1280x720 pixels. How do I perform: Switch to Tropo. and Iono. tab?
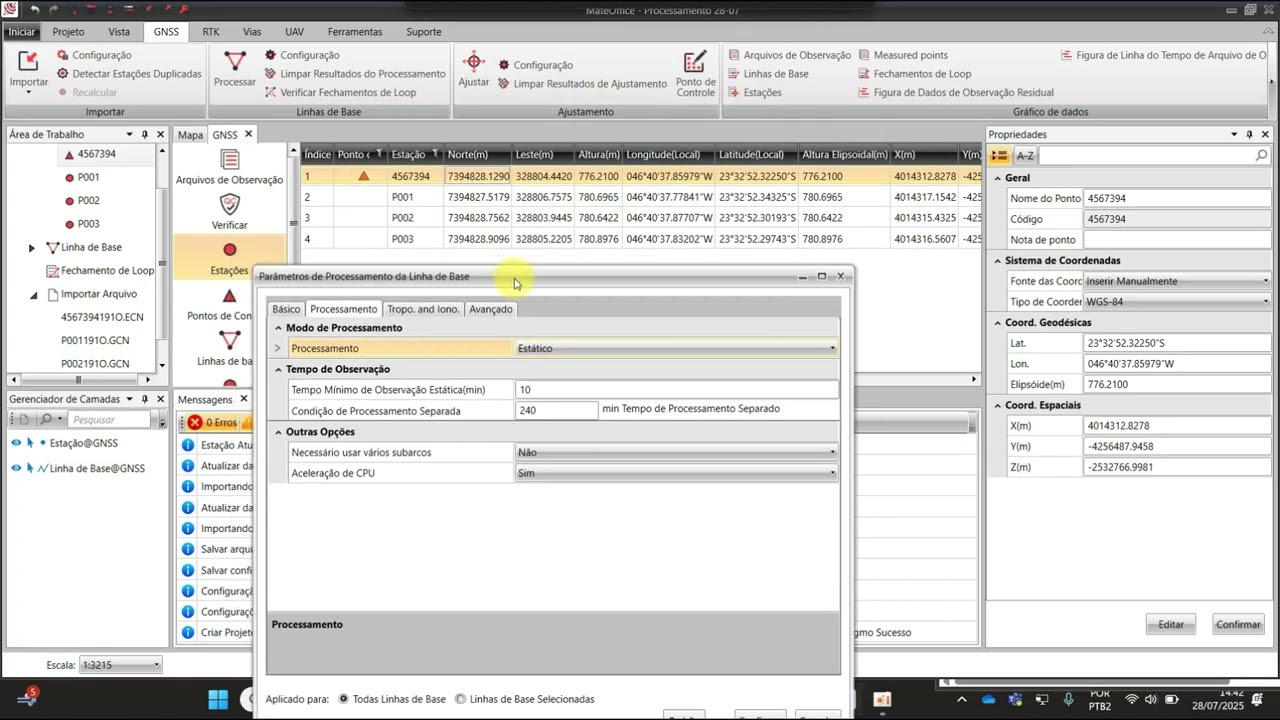pos(423,309)
